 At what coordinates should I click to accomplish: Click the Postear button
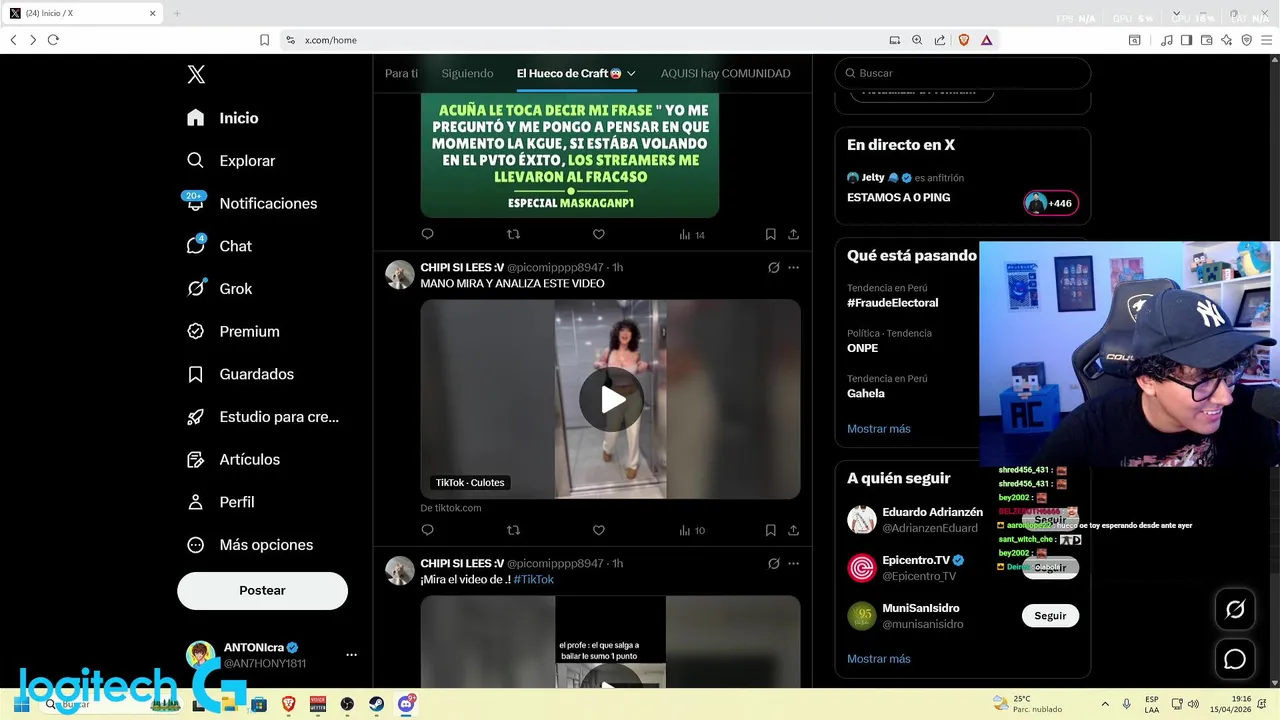[262, 591]
